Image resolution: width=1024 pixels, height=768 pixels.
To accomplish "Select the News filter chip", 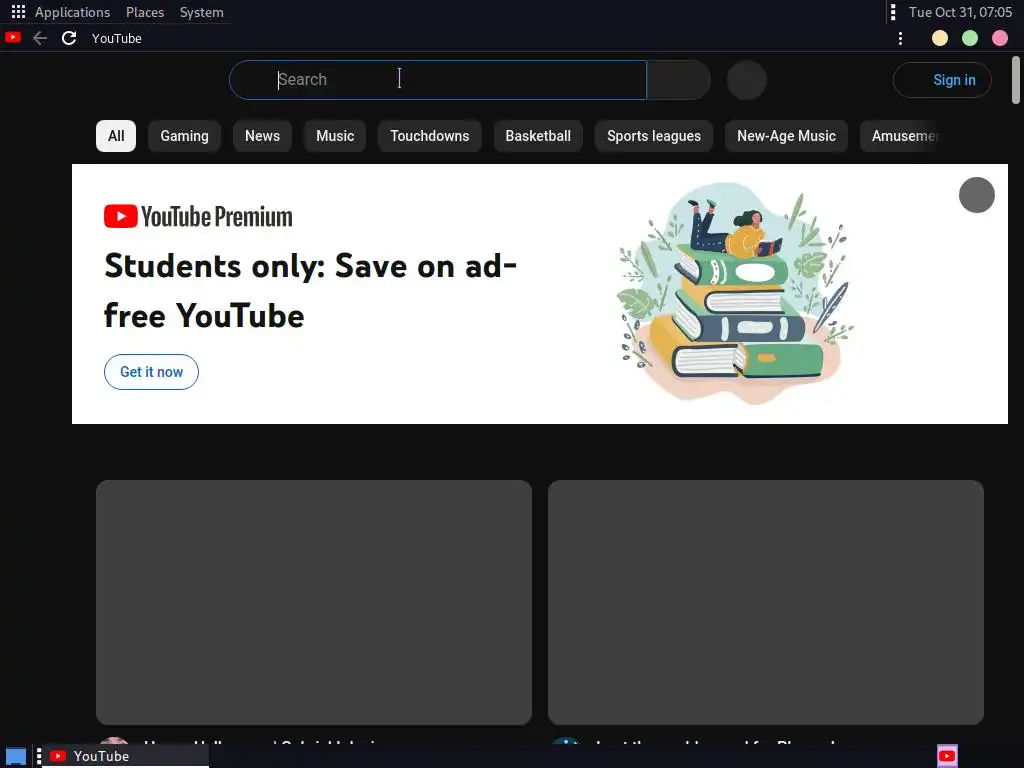I will (262, 136).
